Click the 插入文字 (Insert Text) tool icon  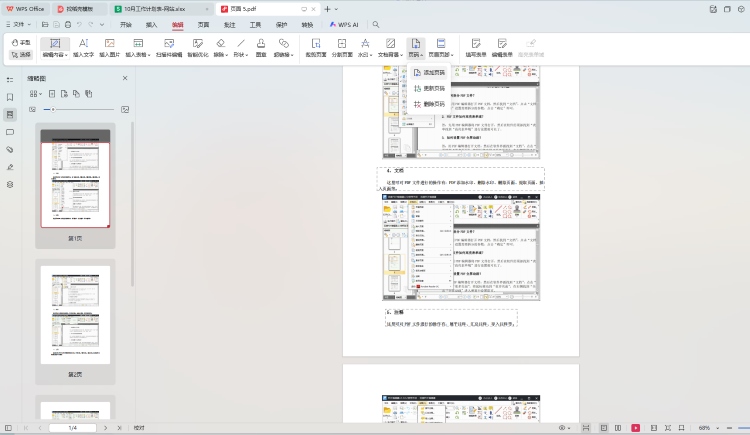point(83,43)
